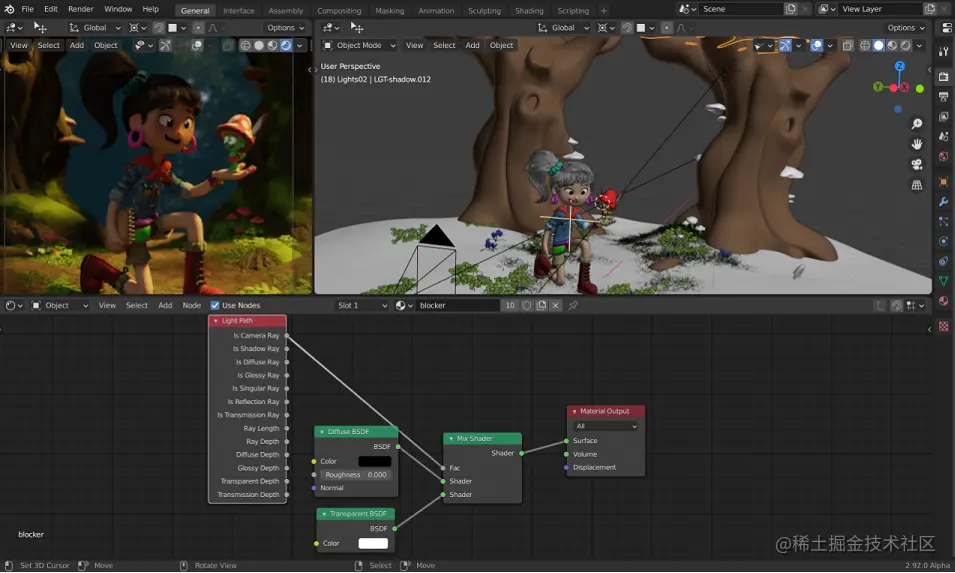Open the Object Constraint properties icon
955x573 pixels.
943,261
